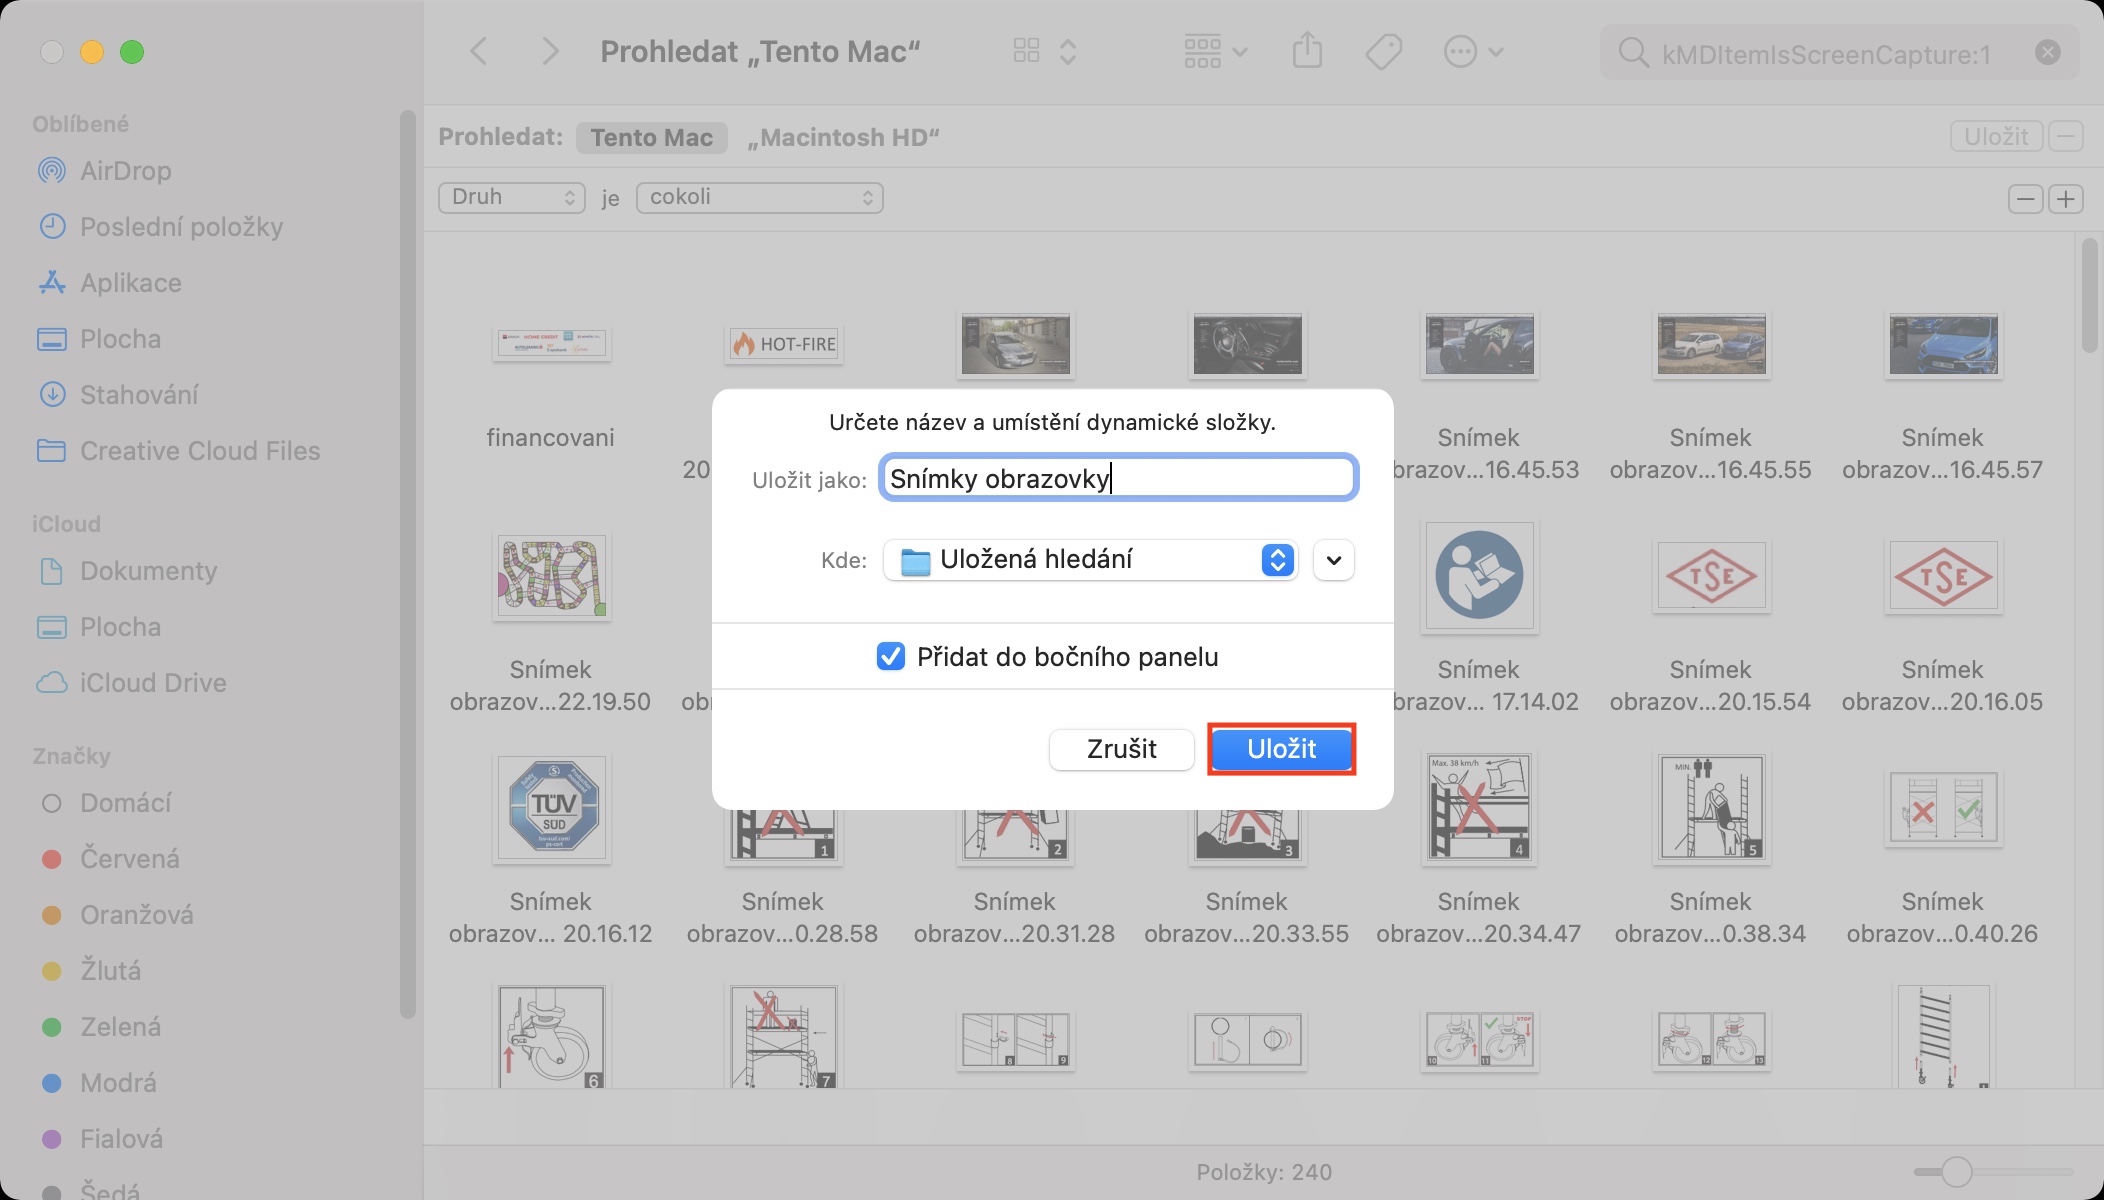The height and width of the screenshot is (1200, 2104).
Task: Open AirDrop in the sidebar
Action: tap(125, 171)
